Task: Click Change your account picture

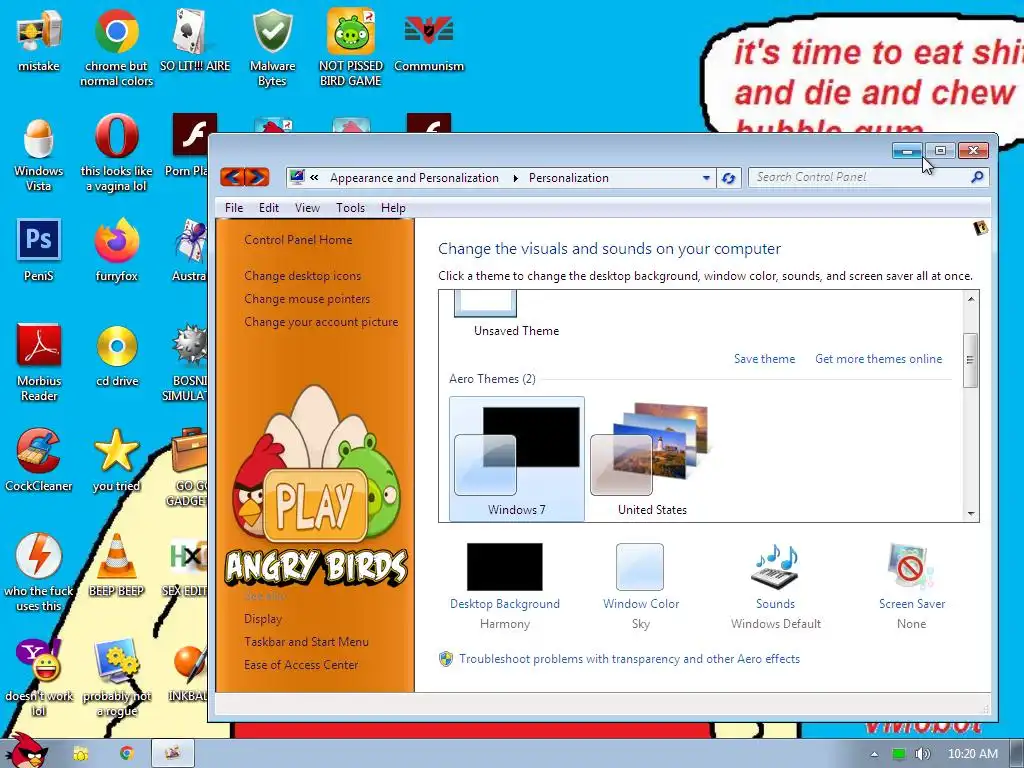Action: click(x=321, y=321)
